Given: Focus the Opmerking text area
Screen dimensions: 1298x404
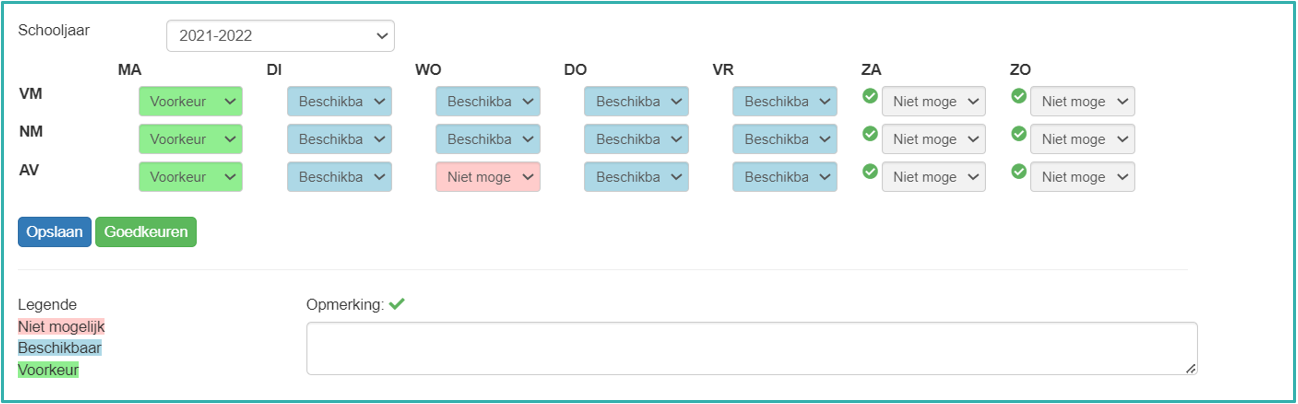Looking at the screenshot, I should [751, 348].
